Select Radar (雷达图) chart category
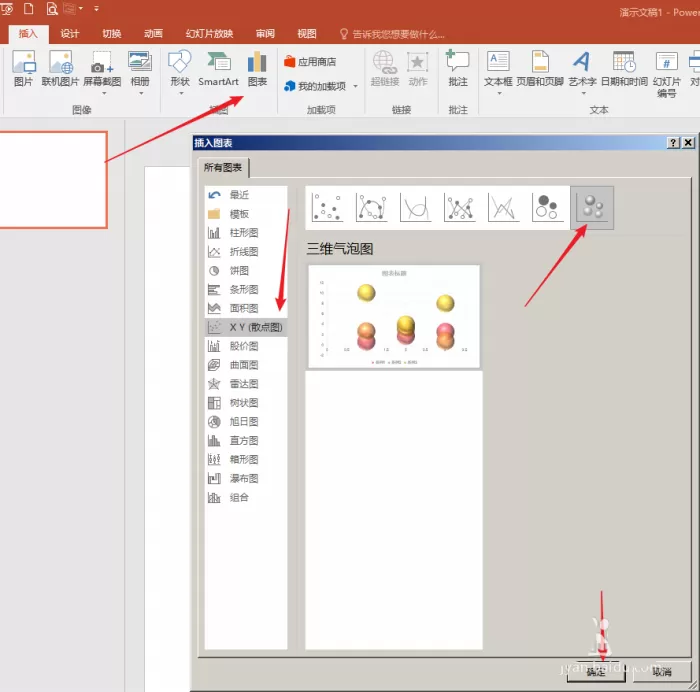 [x=246, y=384]
